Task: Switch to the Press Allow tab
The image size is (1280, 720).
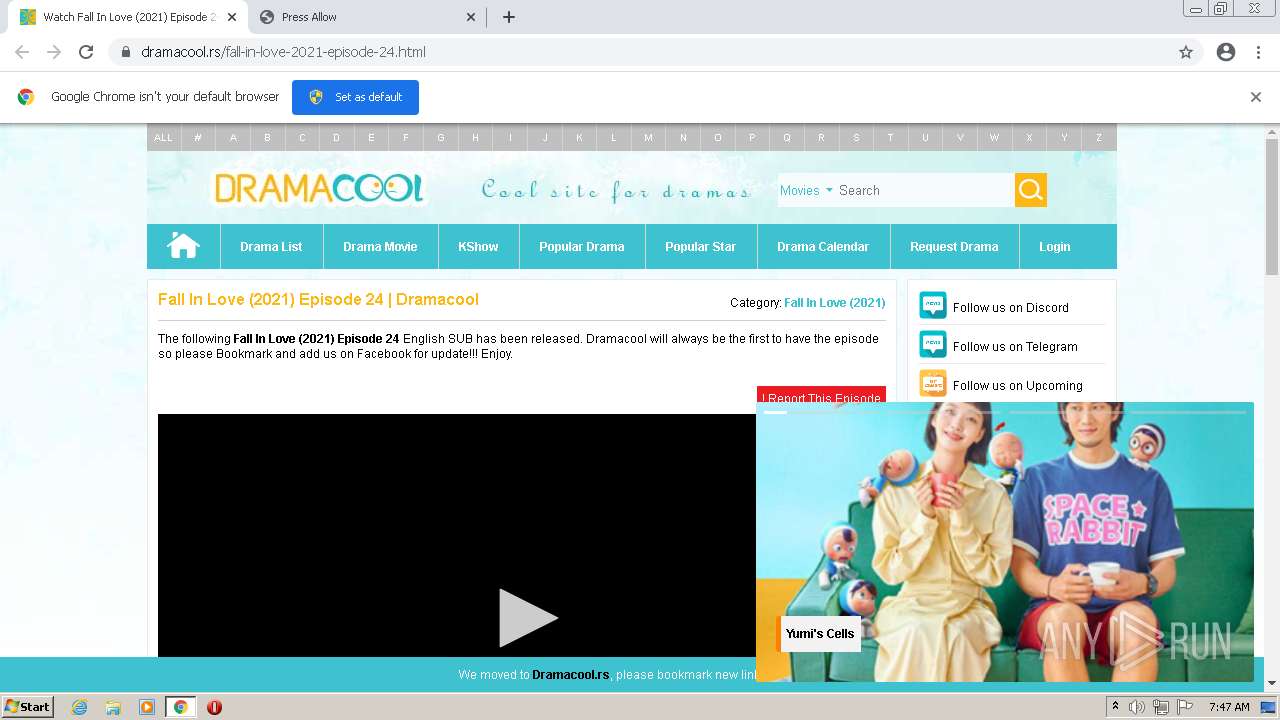Action: pyautogui.click(x=367, y=17)
